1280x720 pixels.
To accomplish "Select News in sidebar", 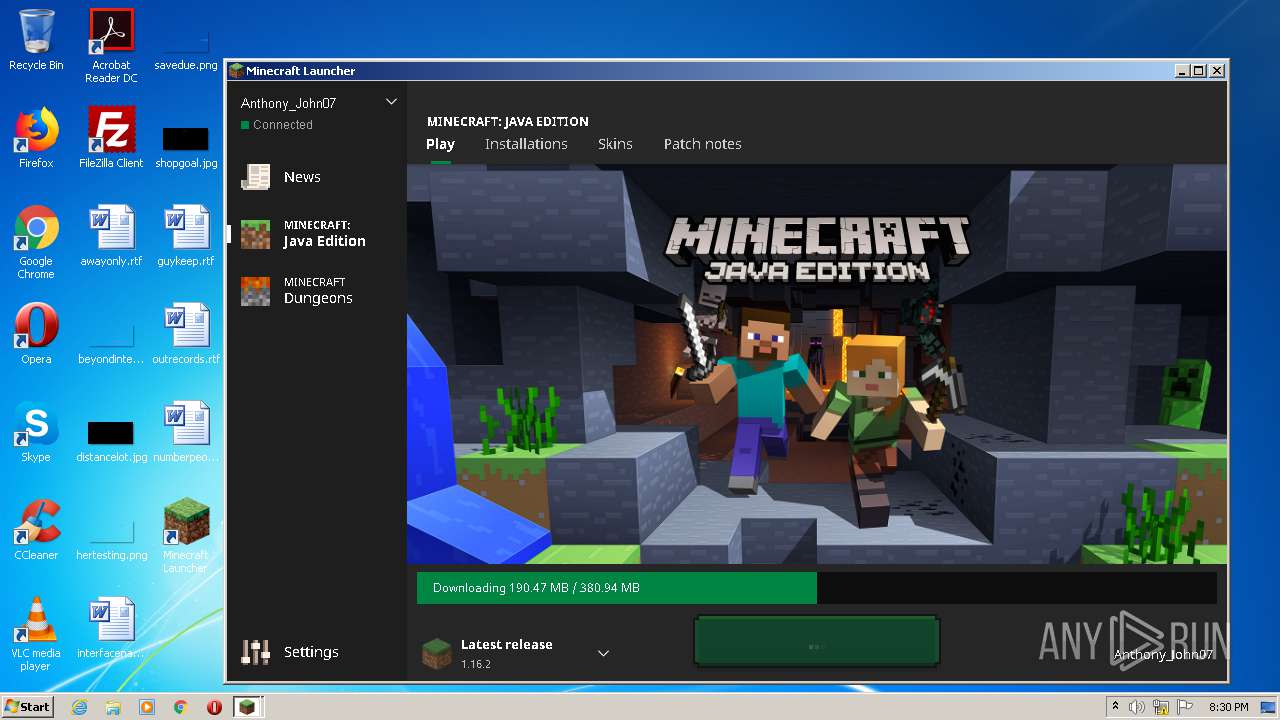I will tap(302, 177).
